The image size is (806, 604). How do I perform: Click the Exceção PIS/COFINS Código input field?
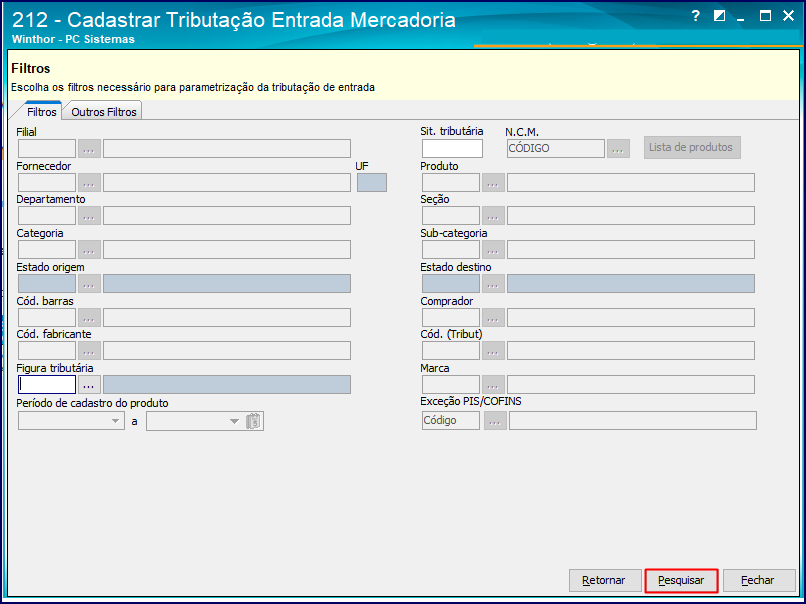pyautogui.click(x=451, y=420)
